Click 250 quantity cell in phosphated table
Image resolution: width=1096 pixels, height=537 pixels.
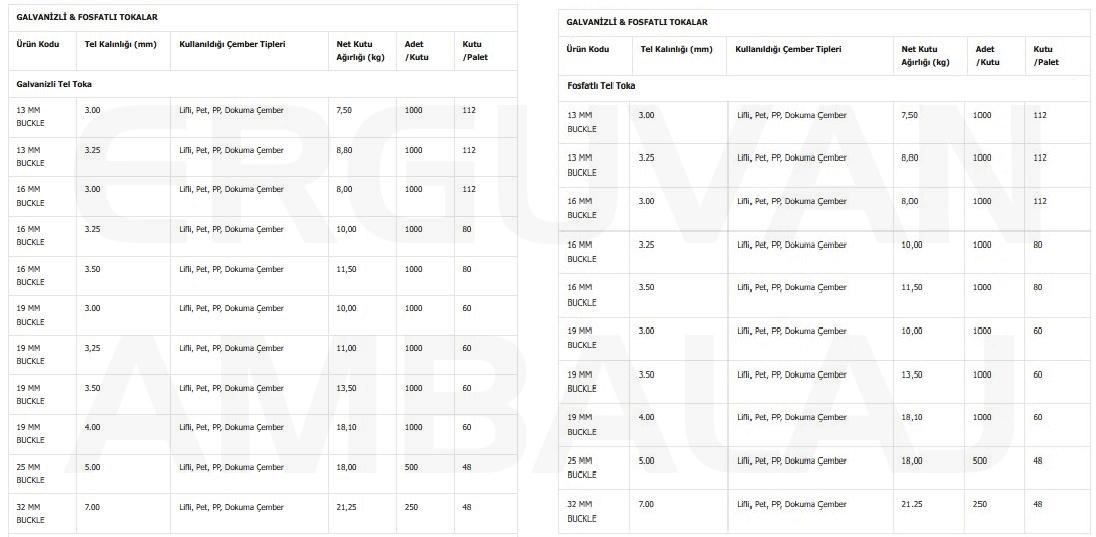coord(980,504)
